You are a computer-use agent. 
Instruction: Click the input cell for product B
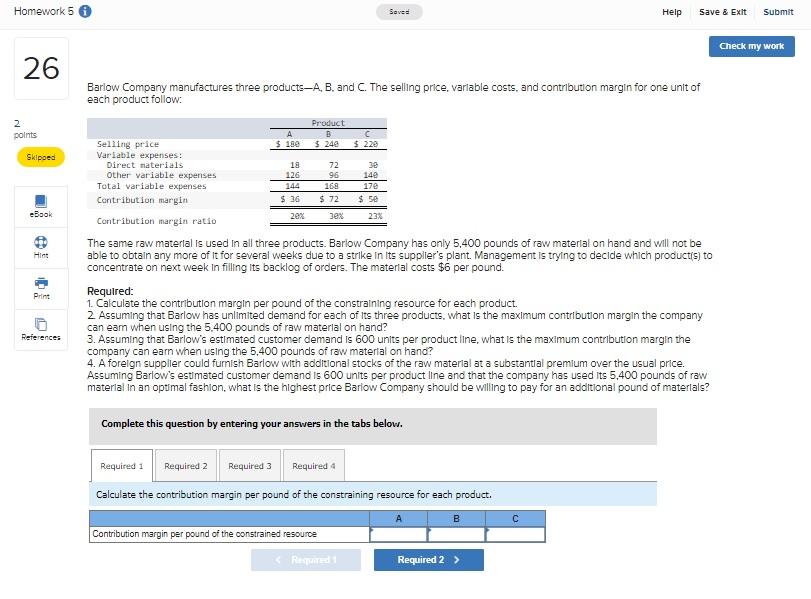(456, 534)
